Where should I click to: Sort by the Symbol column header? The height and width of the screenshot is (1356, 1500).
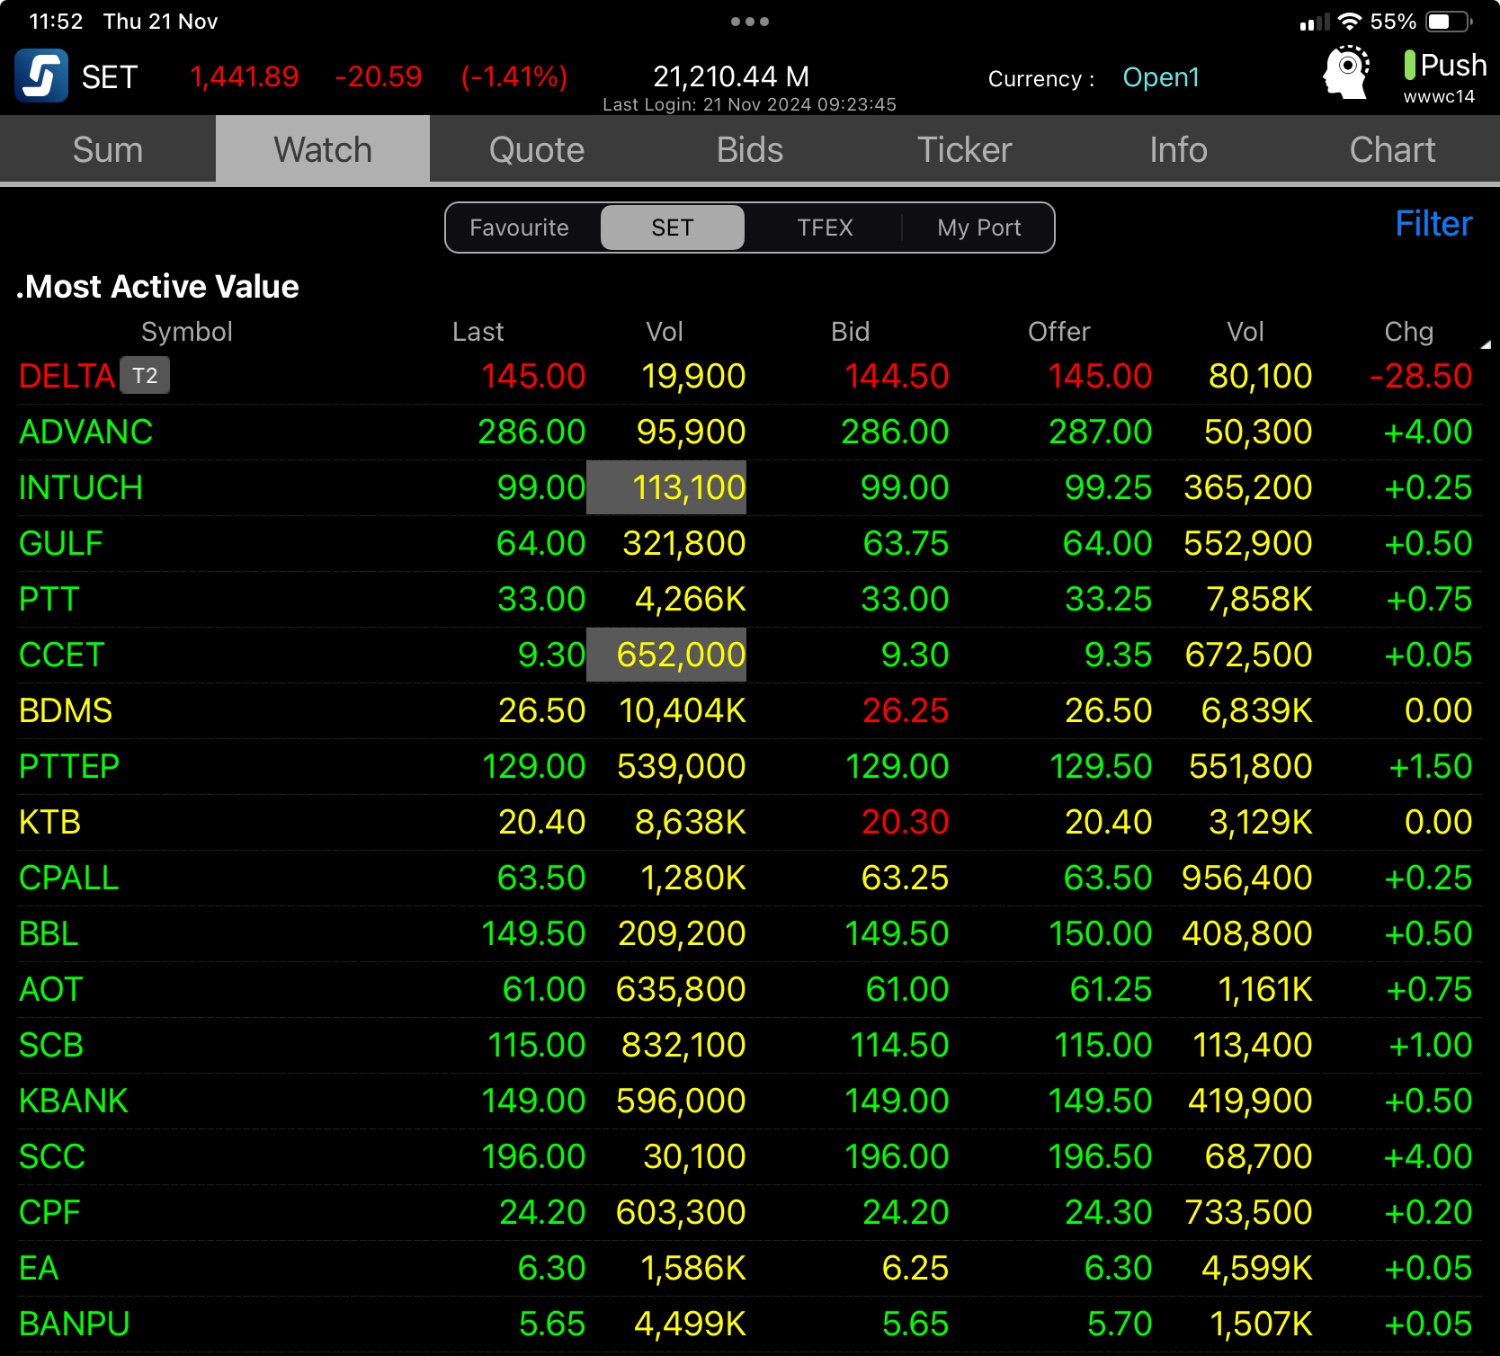(187, 332)
